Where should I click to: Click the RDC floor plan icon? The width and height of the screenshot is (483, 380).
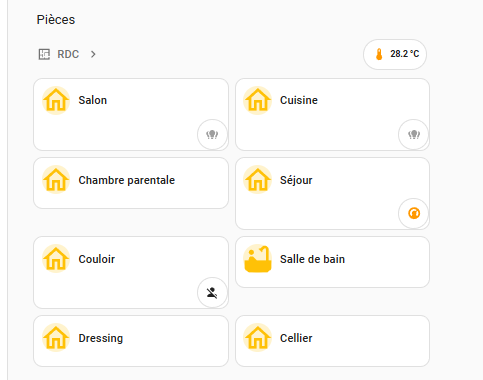[44, 54]
